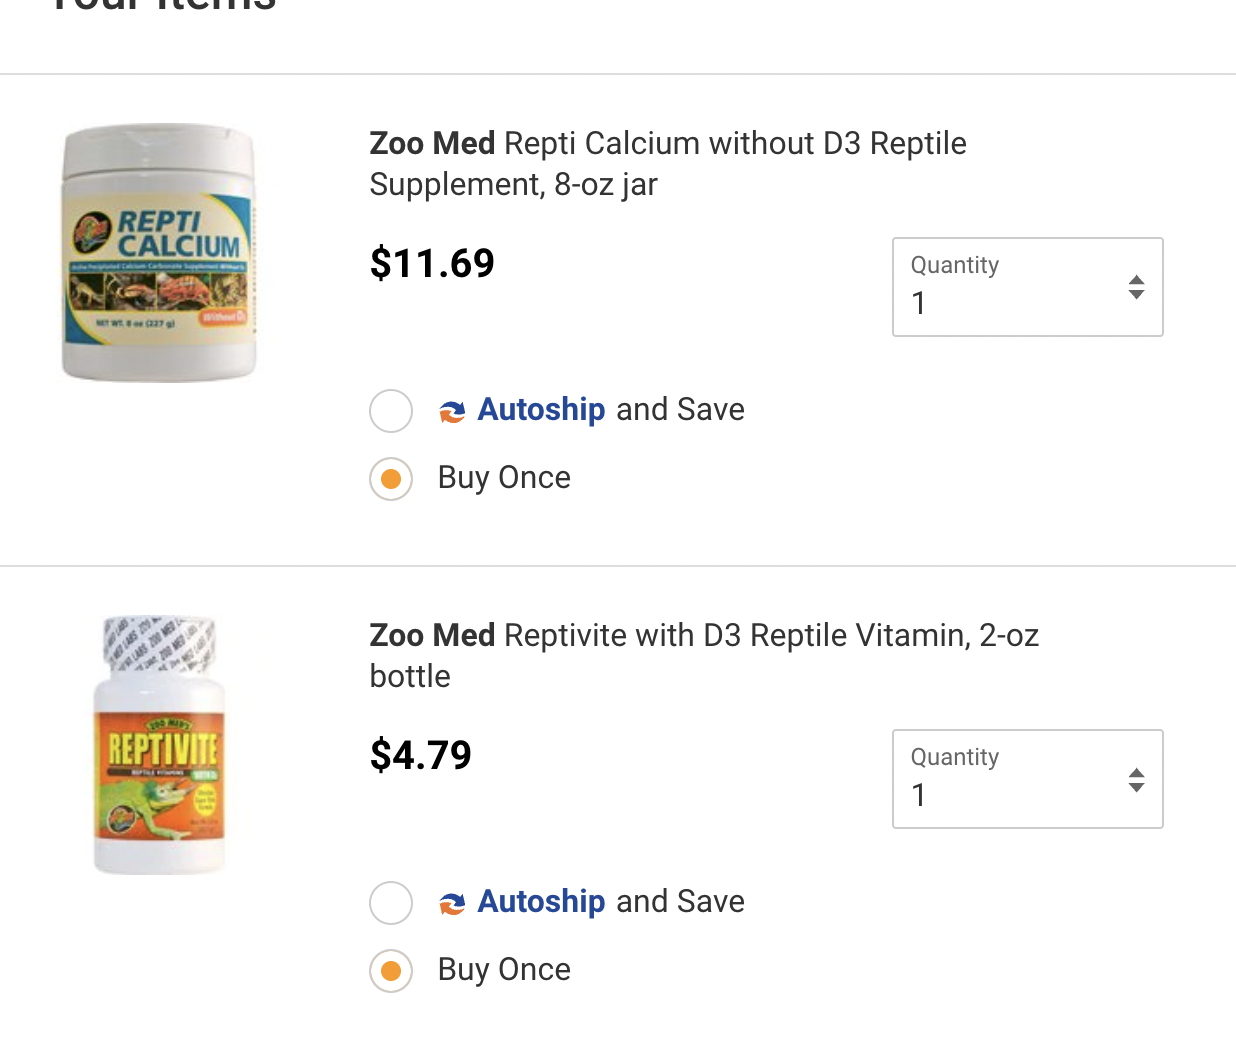Click Buy Once label for Reptivite
The height and width of the screenshot is (1050, 1236).
coord(504,970)
